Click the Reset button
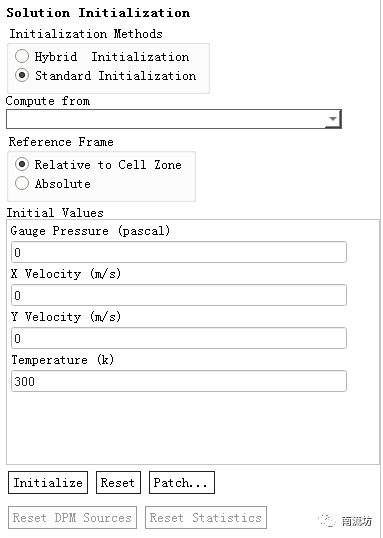The image size is (383, 538). (118, 482)
